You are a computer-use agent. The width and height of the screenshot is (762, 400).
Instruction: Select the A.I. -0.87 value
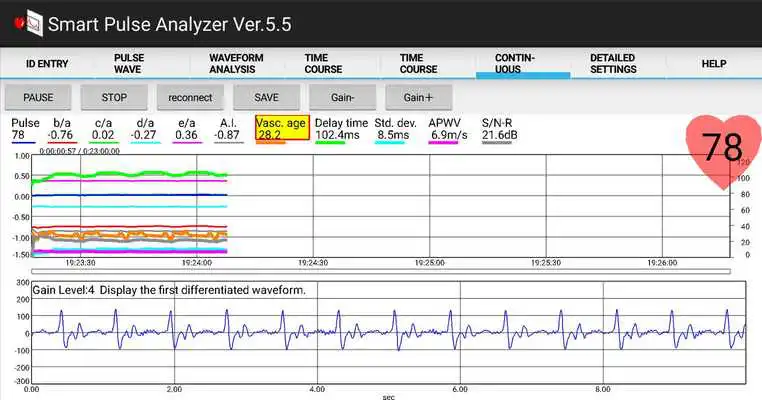pyautogui.click(x=228, y=129)
